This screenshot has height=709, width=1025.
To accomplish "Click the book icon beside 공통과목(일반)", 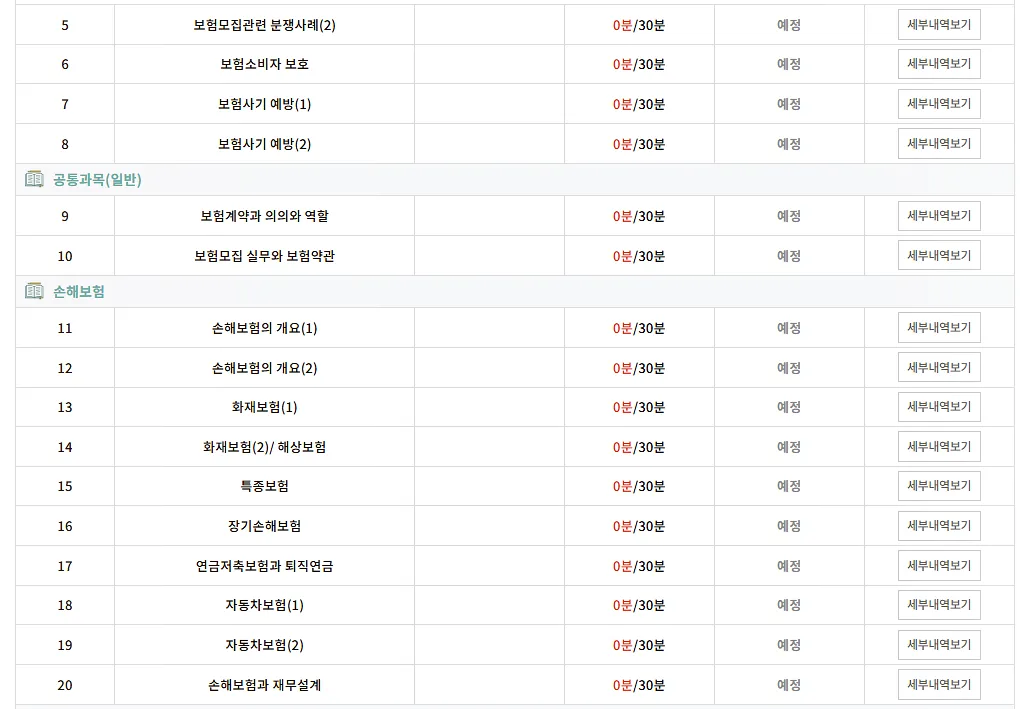I will pyautogui.click(x=30, y=180).
